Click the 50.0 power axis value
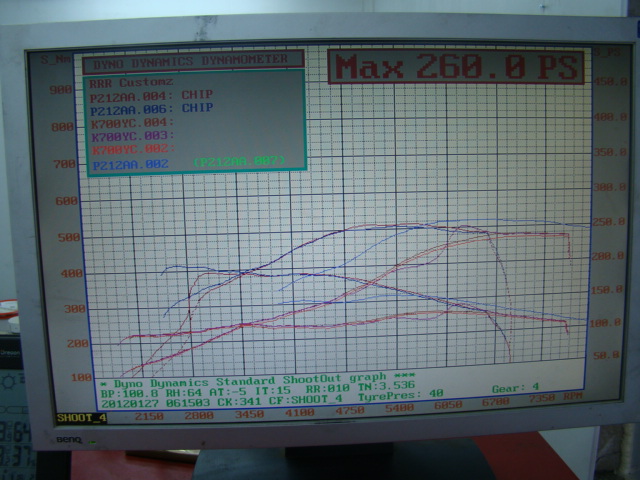Viewport: 640px width, 480px height. click(608, 356)
